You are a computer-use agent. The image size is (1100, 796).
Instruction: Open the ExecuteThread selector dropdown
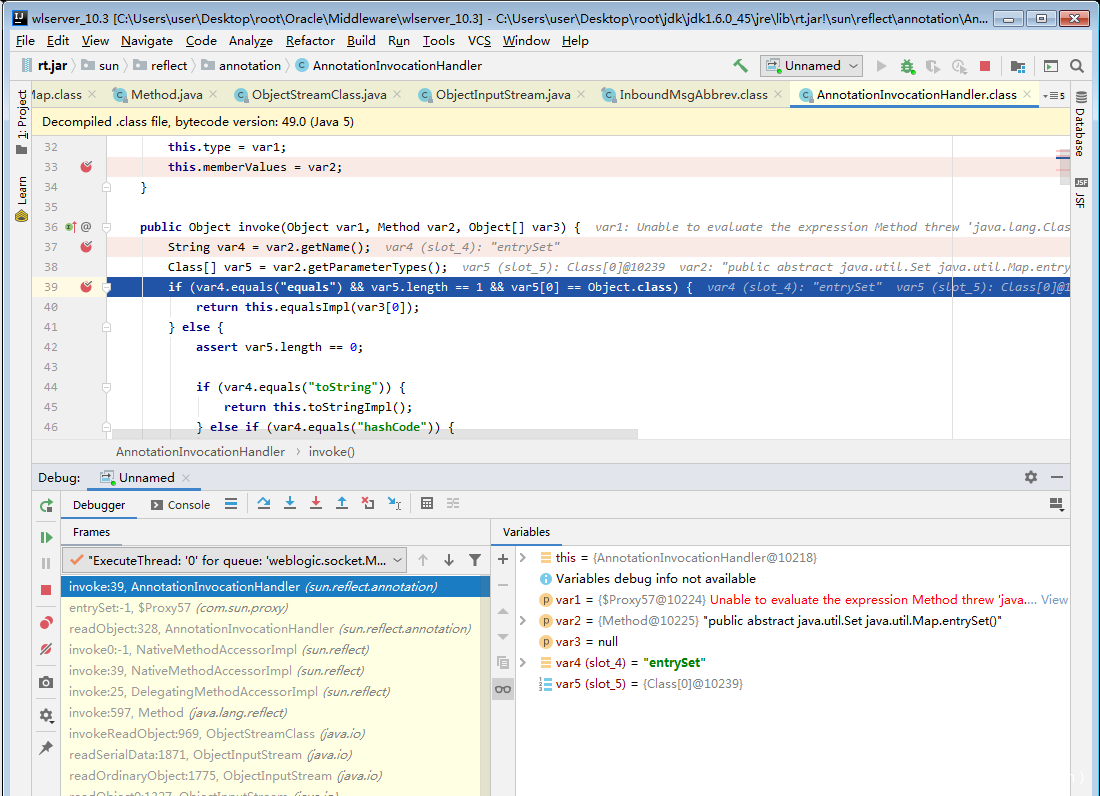(234, 561)
